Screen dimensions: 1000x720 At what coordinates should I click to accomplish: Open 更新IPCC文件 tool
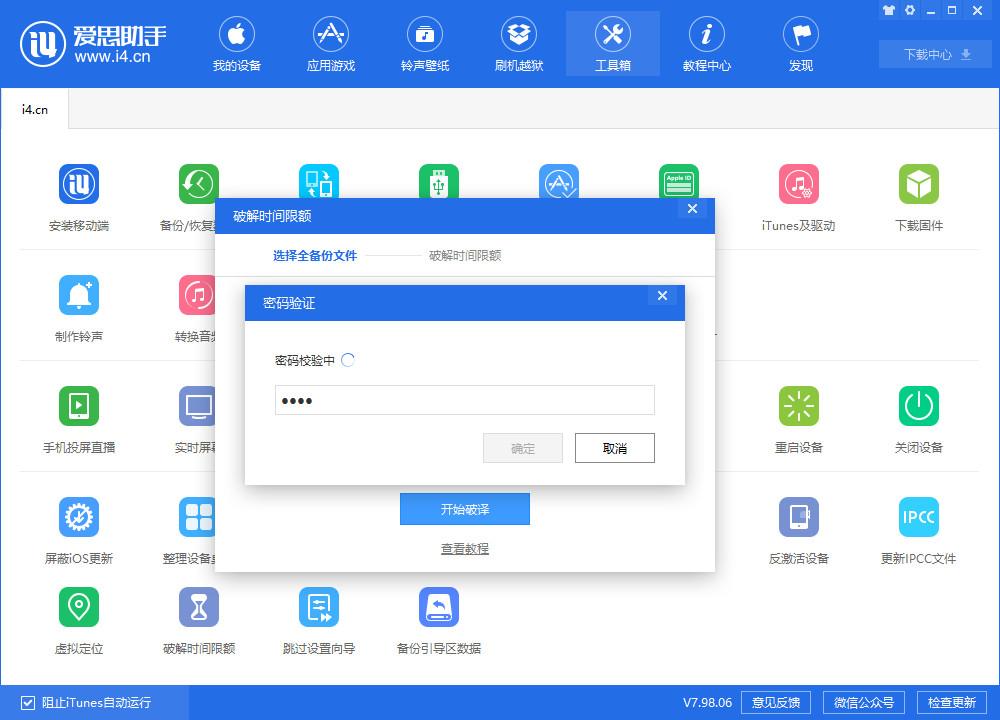pos(918,531)
